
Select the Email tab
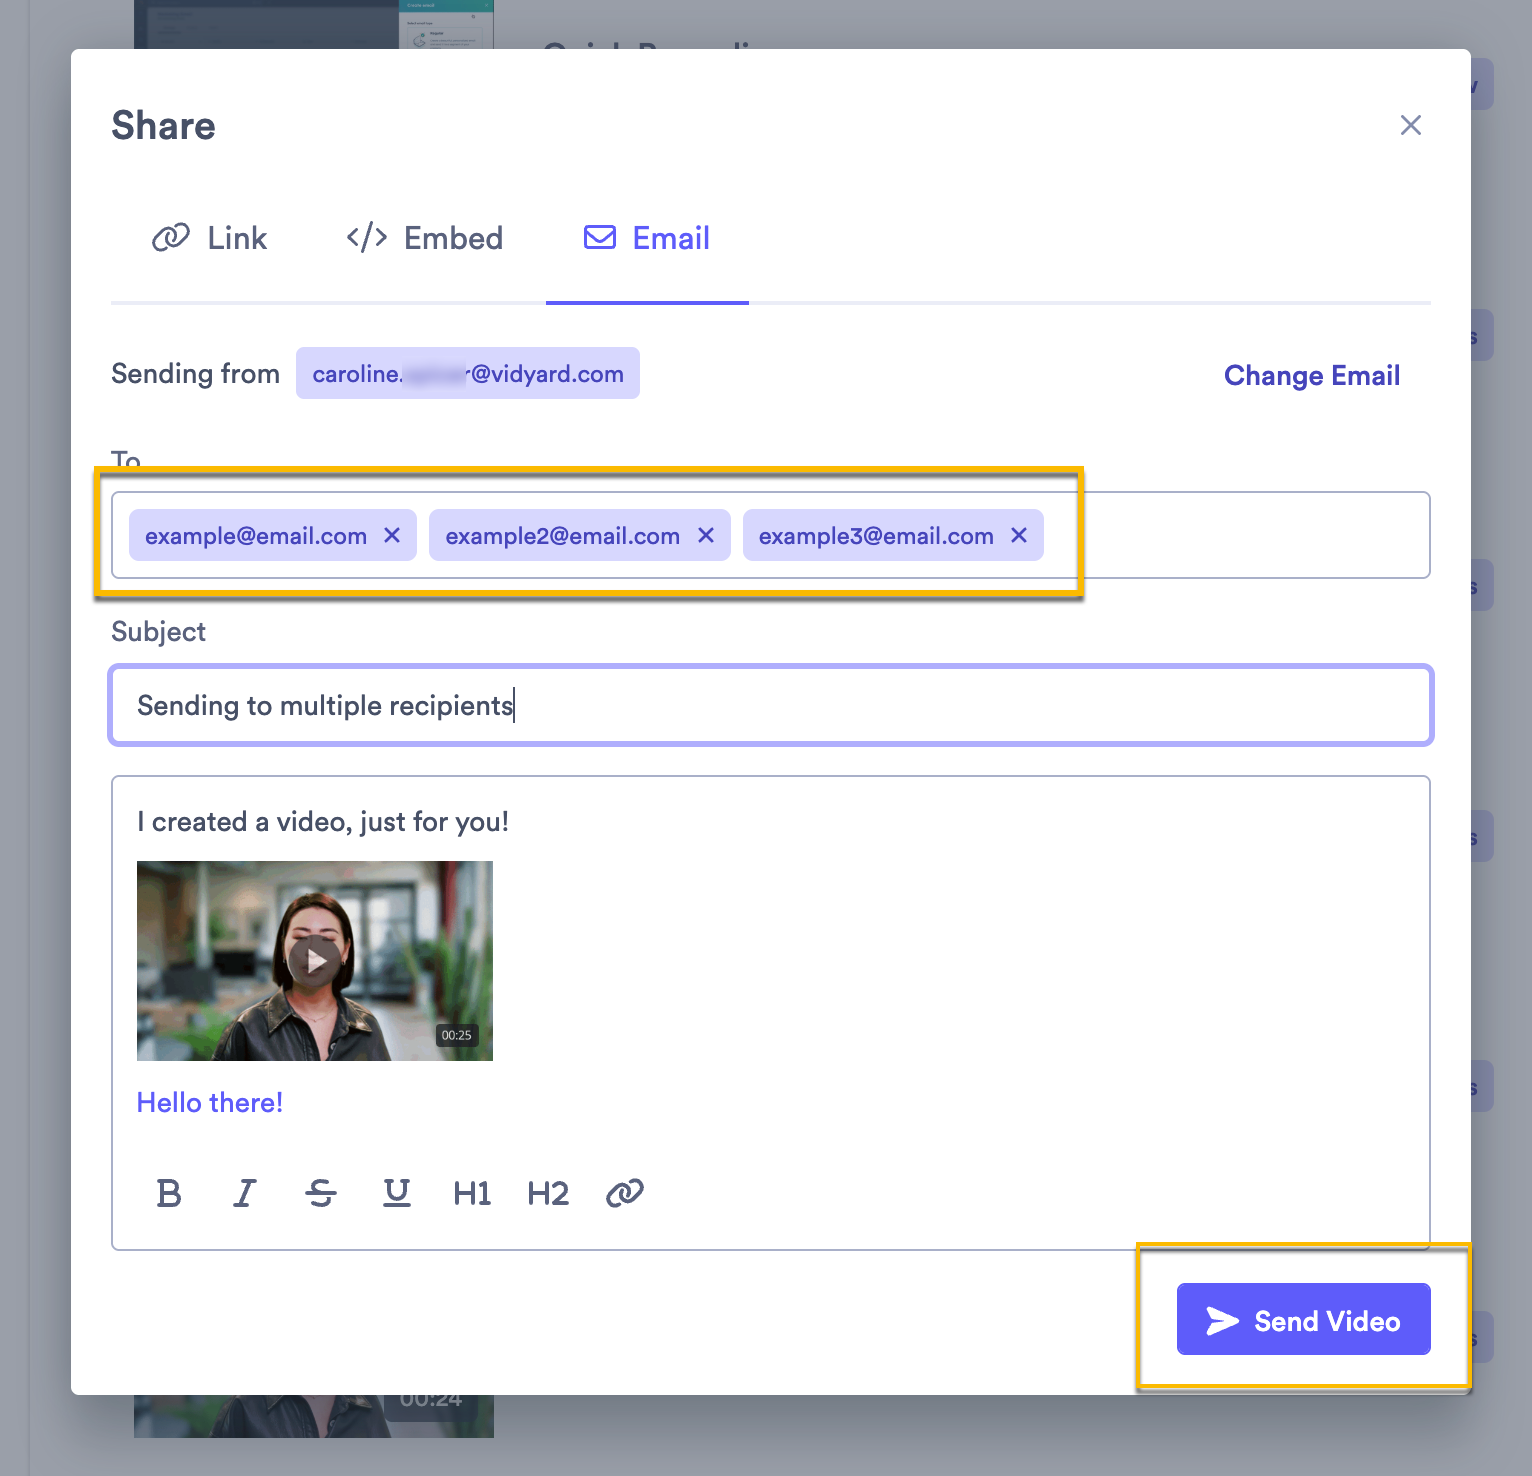[647, 238]
